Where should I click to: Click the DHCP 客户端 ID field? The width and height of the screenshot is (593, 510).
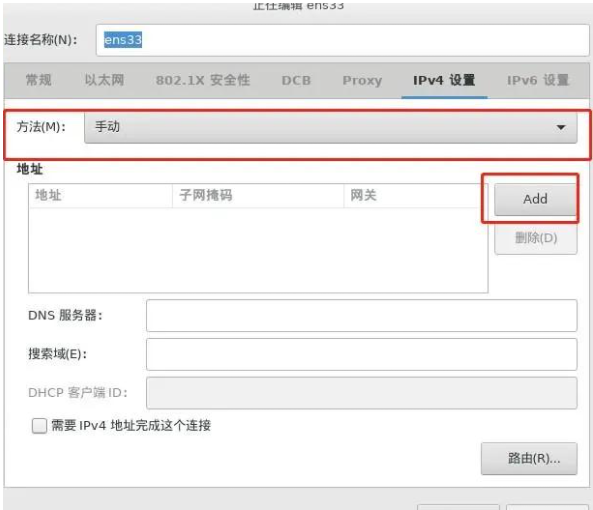(x=362, y=393)
